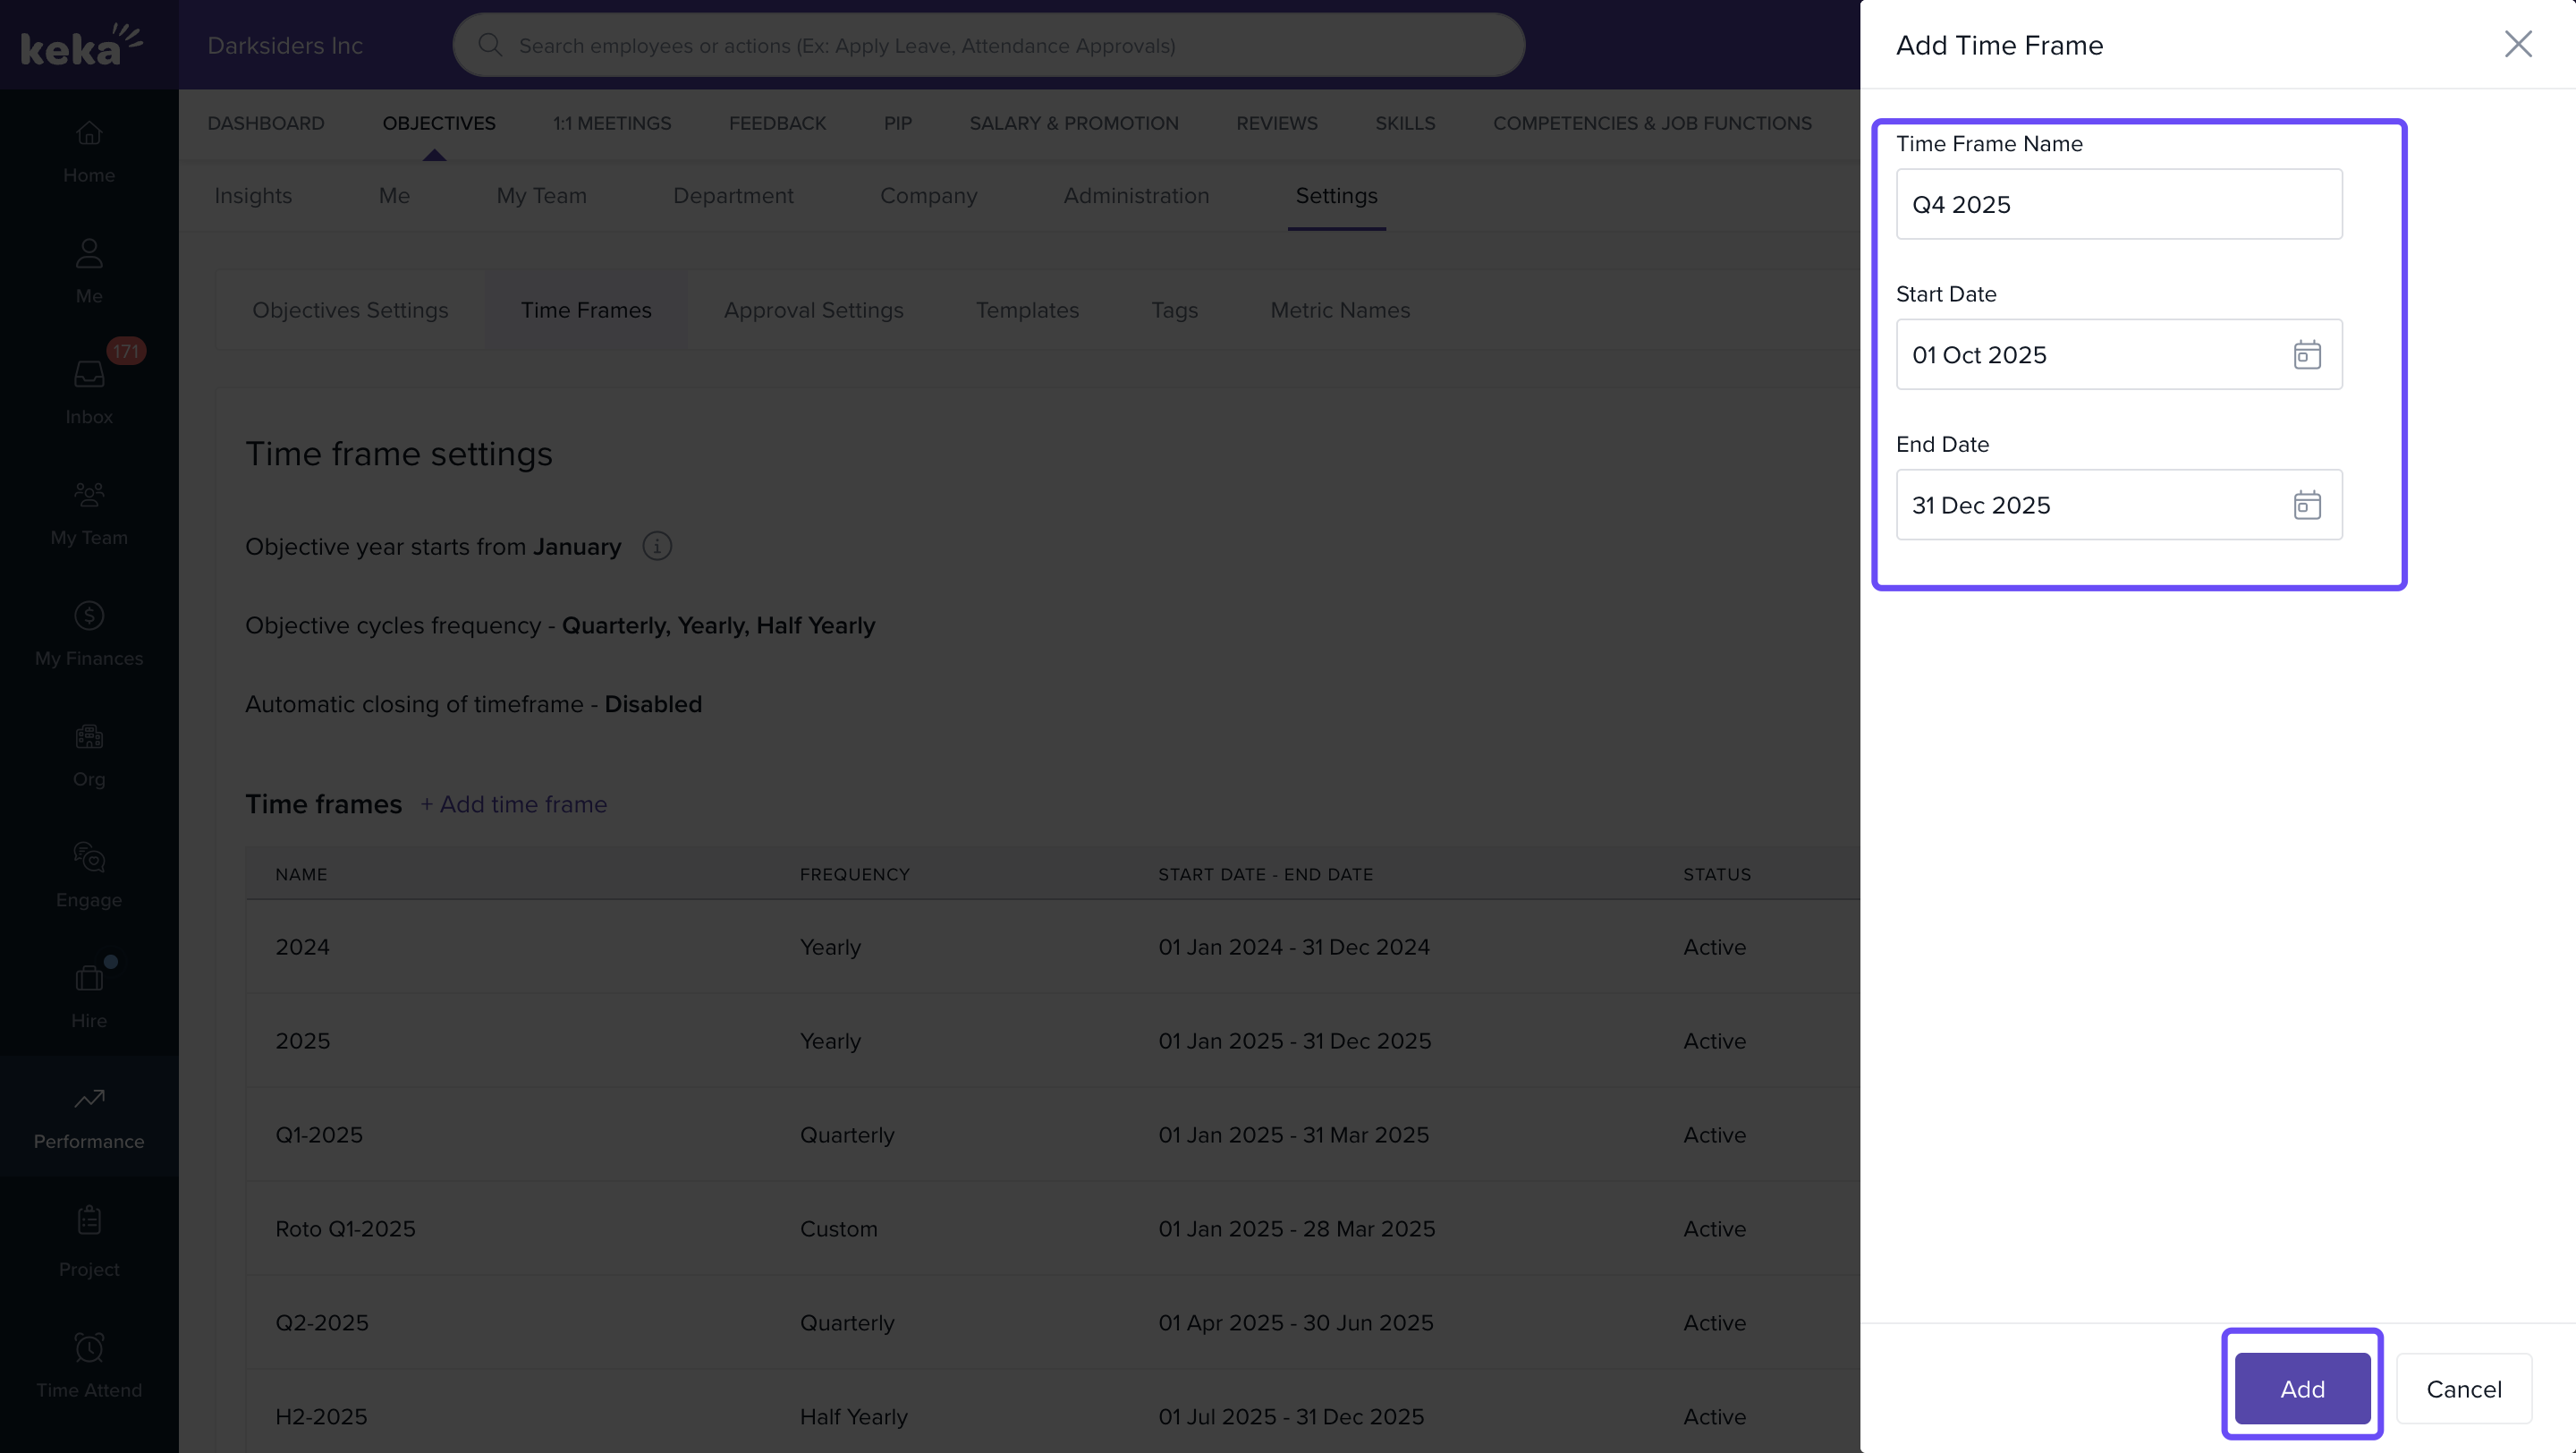Open the End Date calendar picker
This screenshot has height=1453, width=2576.
pos(2306,505)
